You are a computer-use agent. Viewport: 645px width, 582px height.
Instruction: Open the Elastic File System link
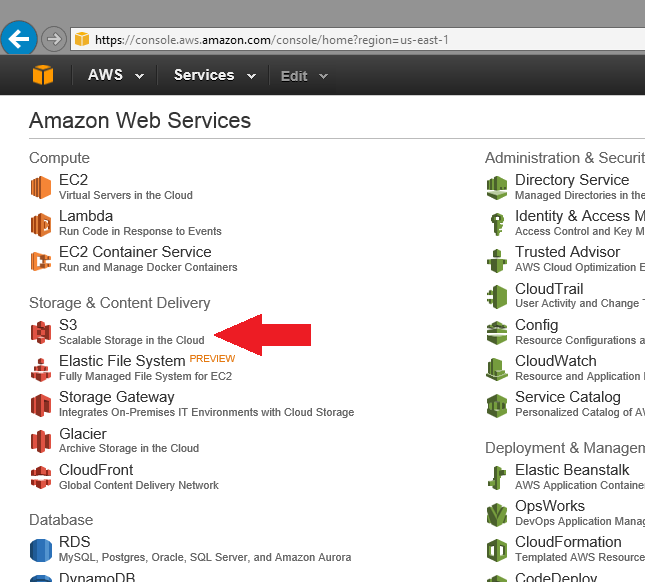coord(122,361)
